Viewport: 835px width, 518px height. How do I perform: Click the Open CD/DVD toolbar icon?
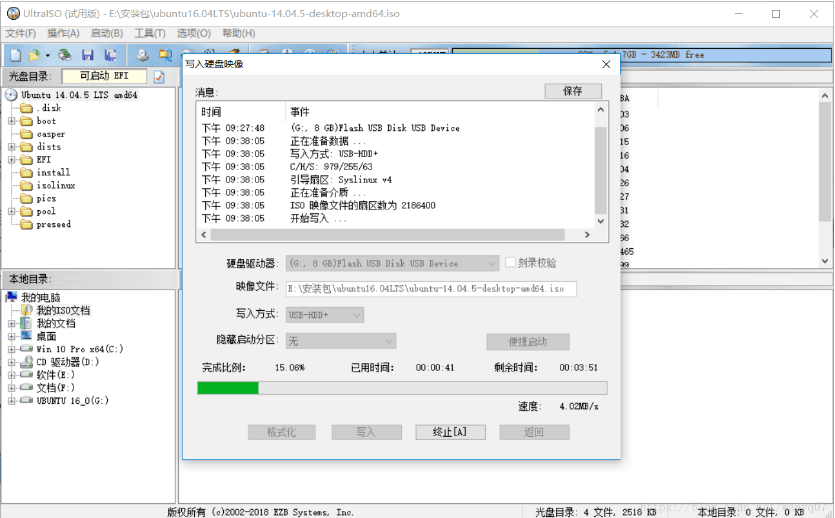[x=65, y=55]
